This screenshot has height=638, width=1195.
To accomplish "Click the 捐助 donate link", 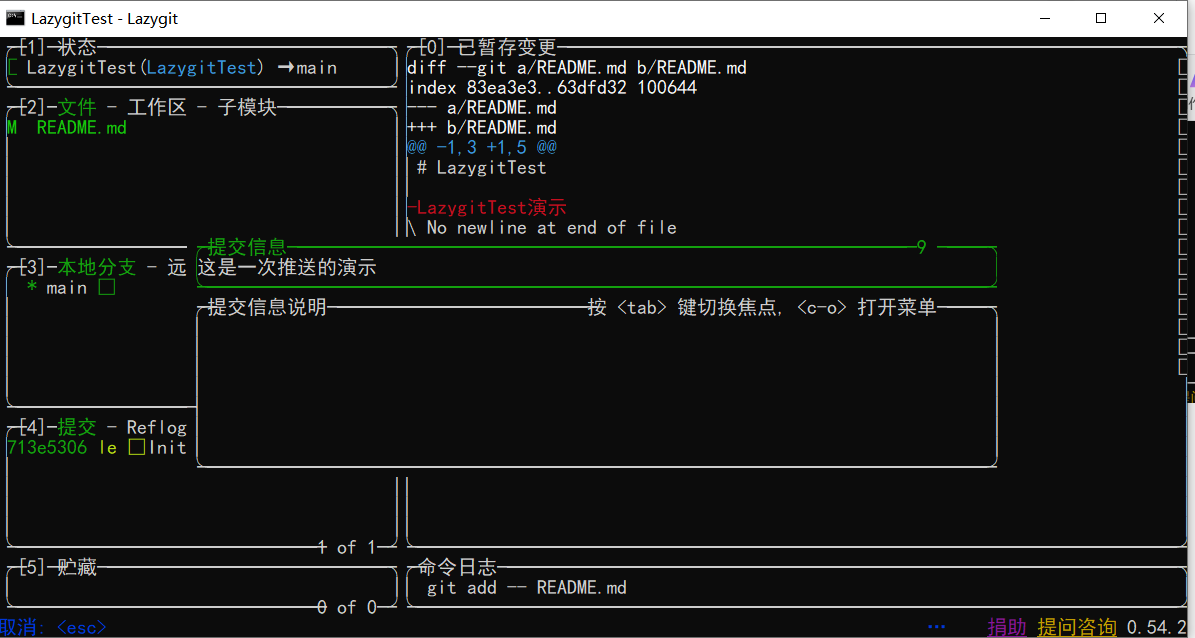I will 1008,627.
